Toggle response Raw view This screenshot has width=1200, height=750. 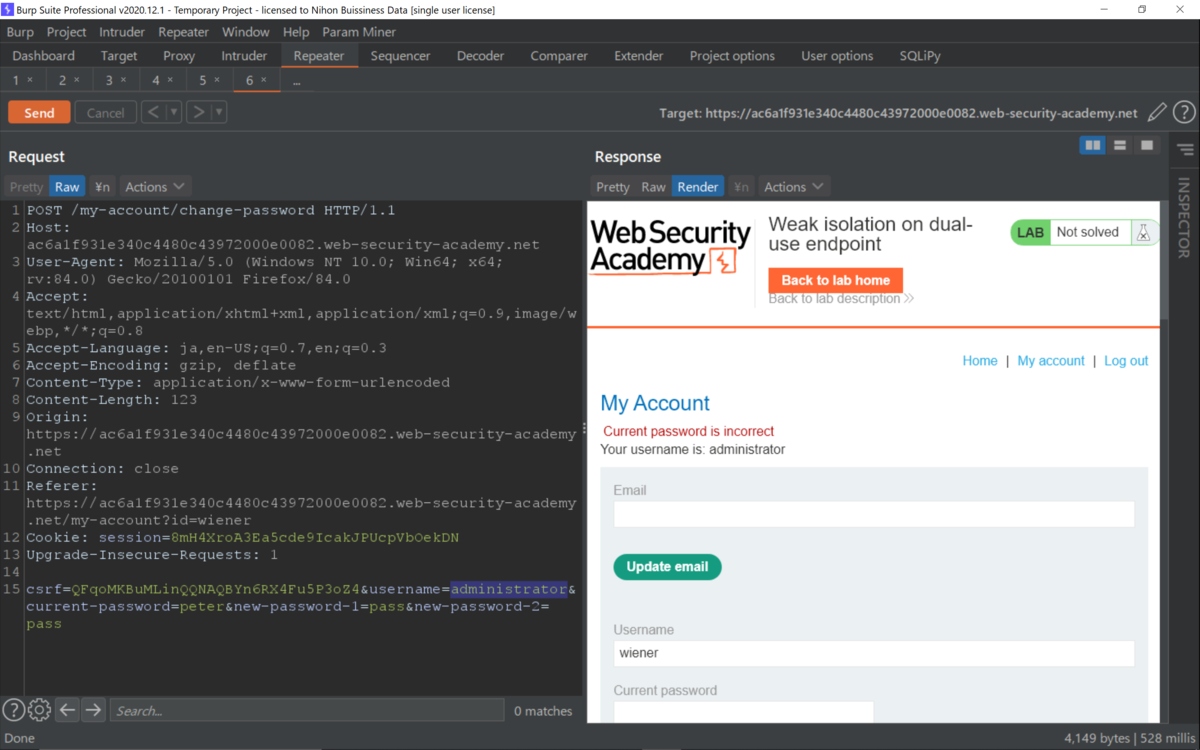click(653, 187)
